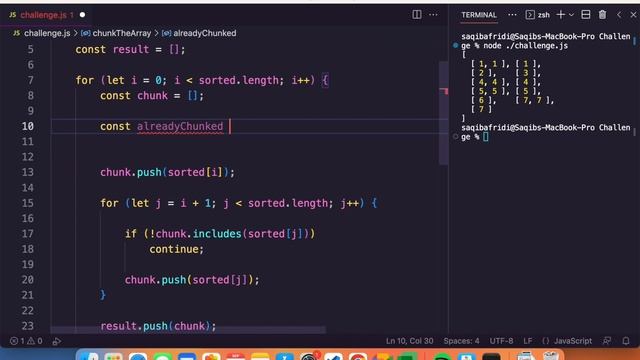The width and height of the screenshot is (640, 360).
Task: Open the editor More Actions ellipsis
Action: coord(433,15)
